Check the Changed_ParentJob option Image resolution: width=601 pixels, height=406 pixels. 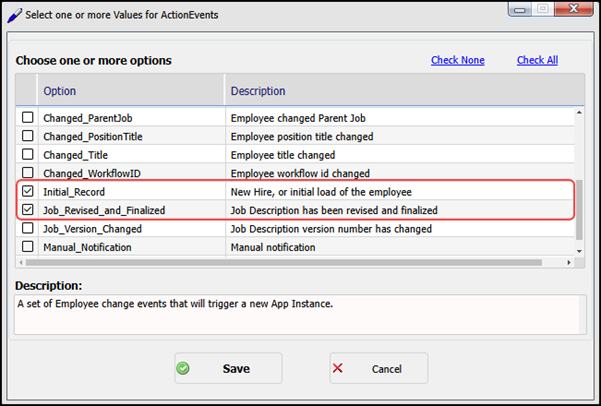click(x=28, y=118)
